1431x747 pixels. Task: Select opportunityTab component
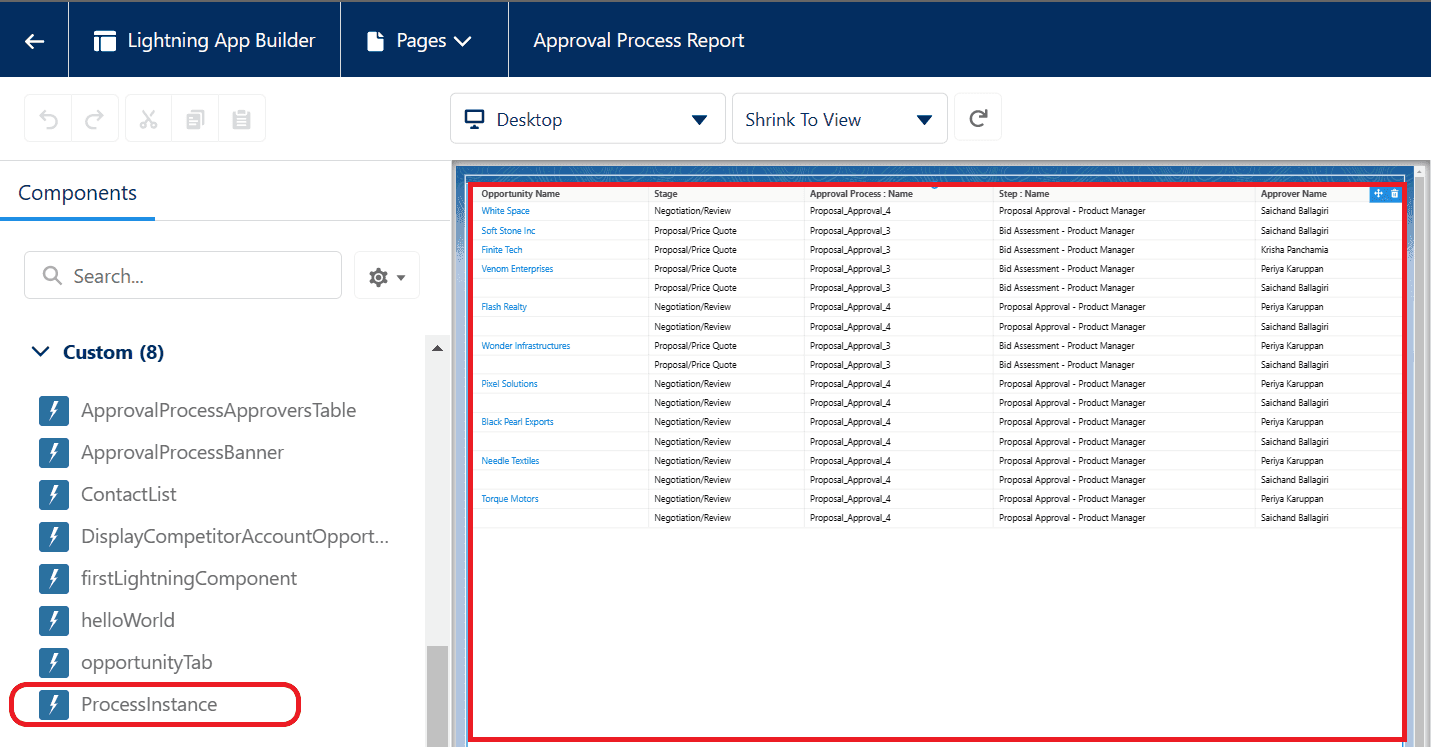147,663
